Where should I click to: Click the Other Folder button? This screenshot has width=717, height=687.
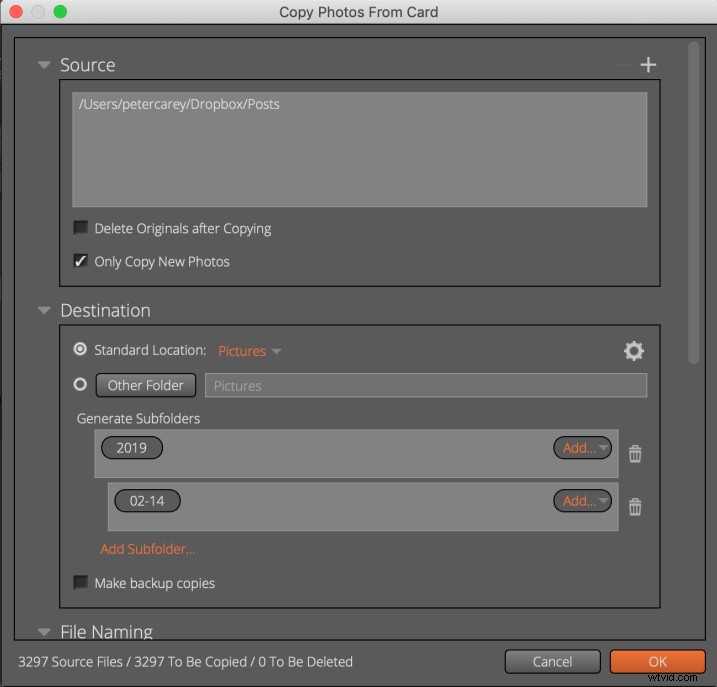click(146, 385)
